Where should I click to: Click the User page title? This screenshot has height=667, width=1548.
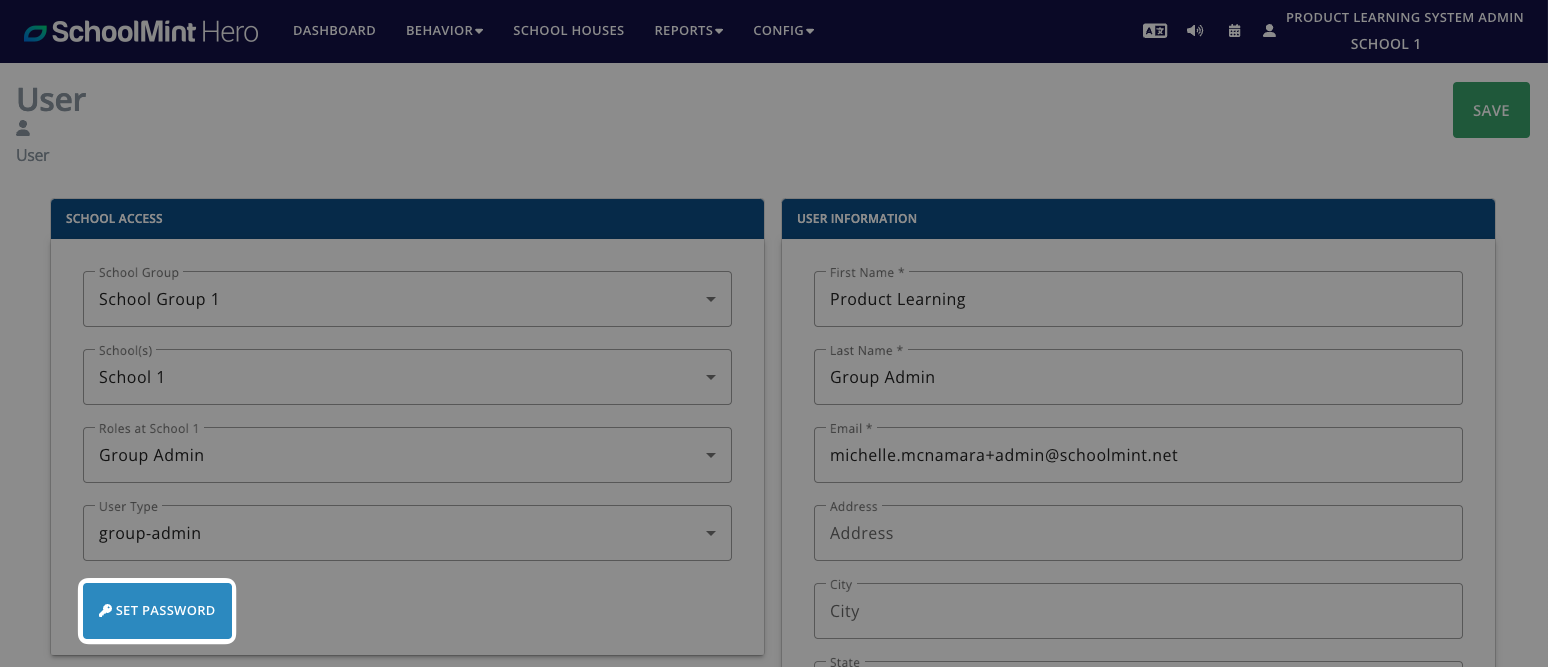(51, 99)
